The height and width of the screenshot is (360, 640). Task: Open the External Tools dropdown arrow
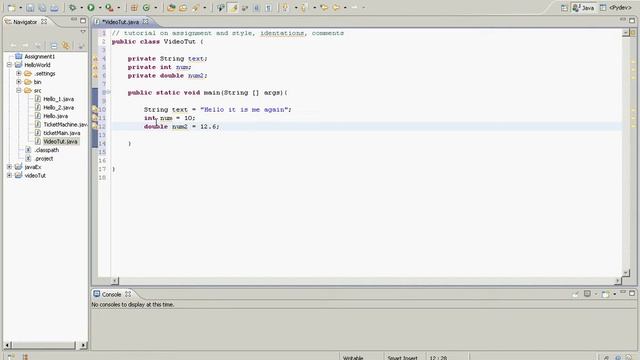[x=119, y=8]
